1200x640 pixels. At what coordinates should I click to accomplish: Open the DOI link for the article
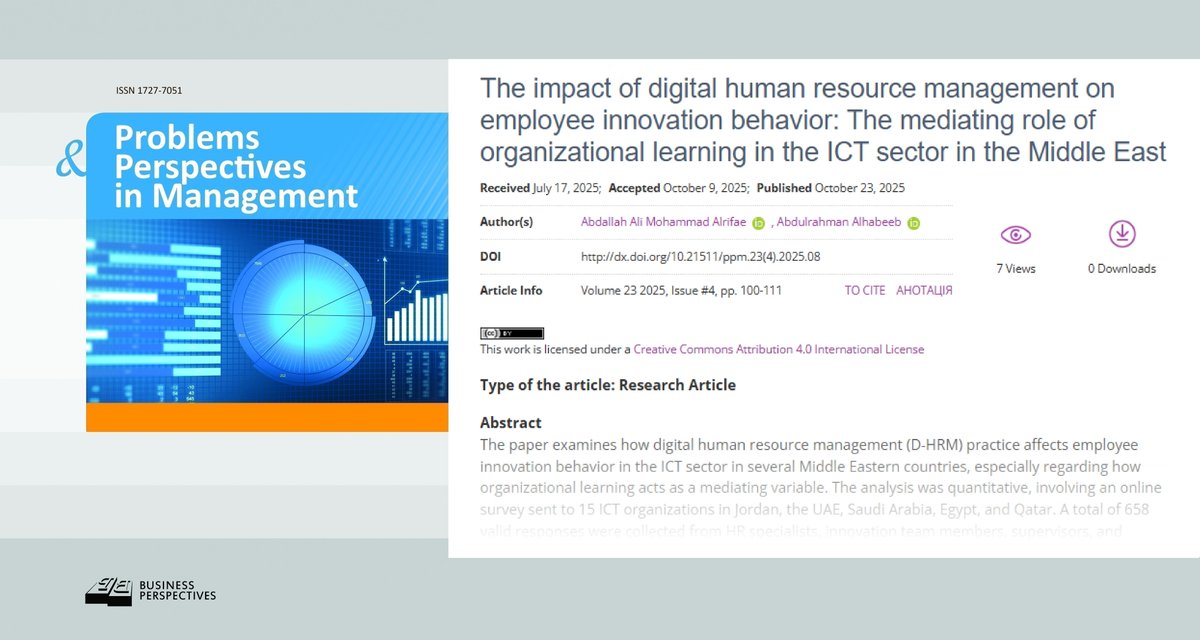[700, 257]
